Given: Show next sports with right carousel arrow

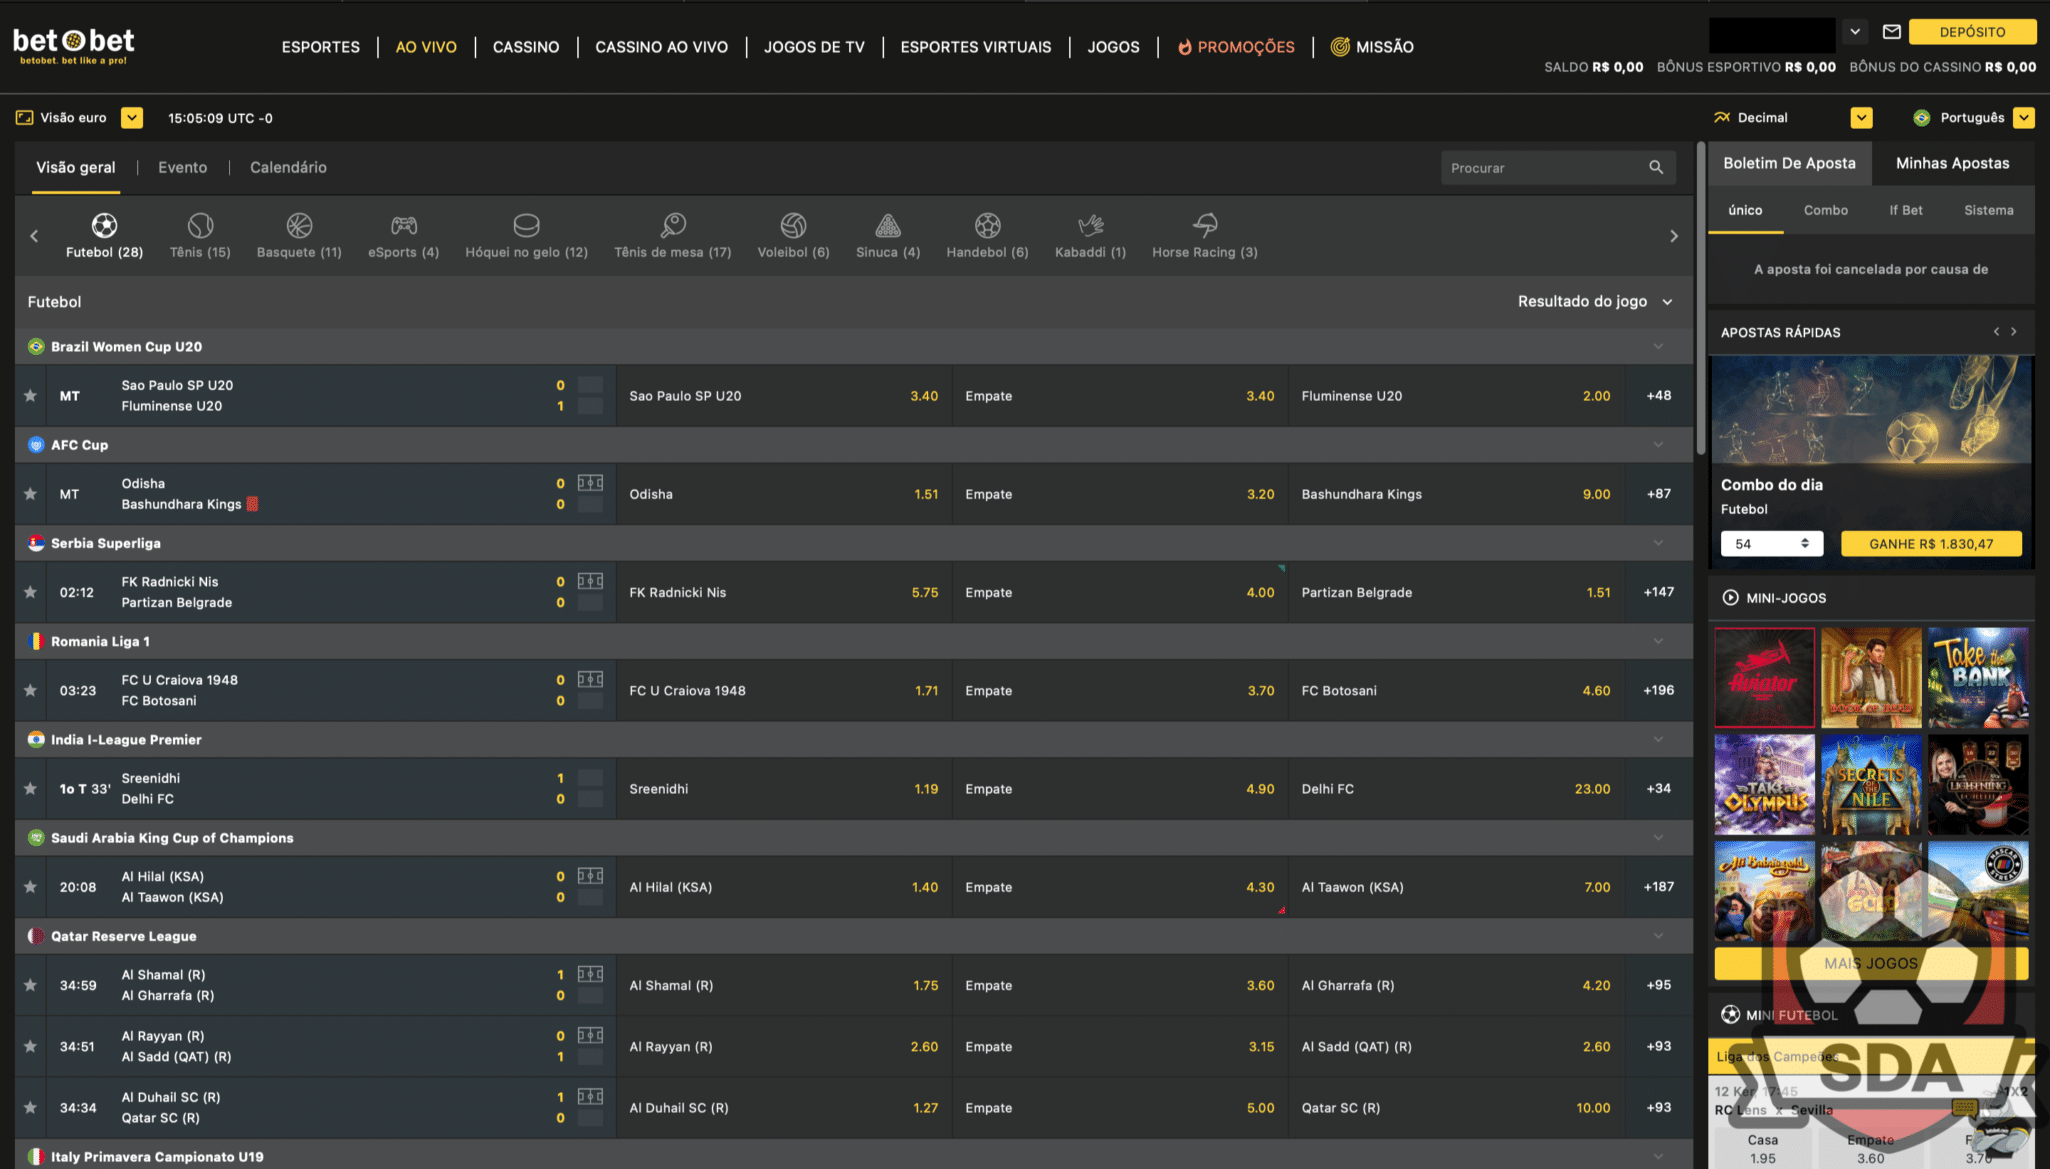Looking at the screenshot, I should pyautogui.click(x=1674, y=236).
